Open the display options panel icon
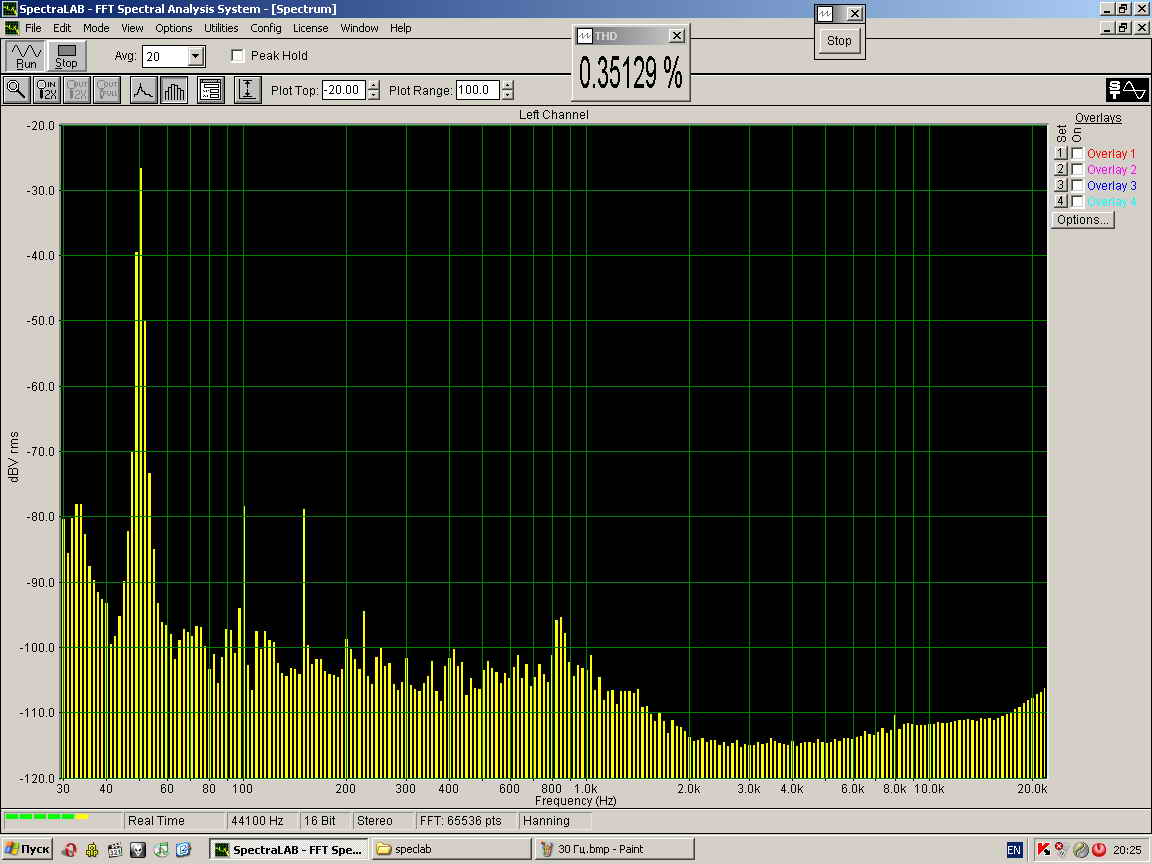Viewport: 1152px width, 864px height. point(211,90)
